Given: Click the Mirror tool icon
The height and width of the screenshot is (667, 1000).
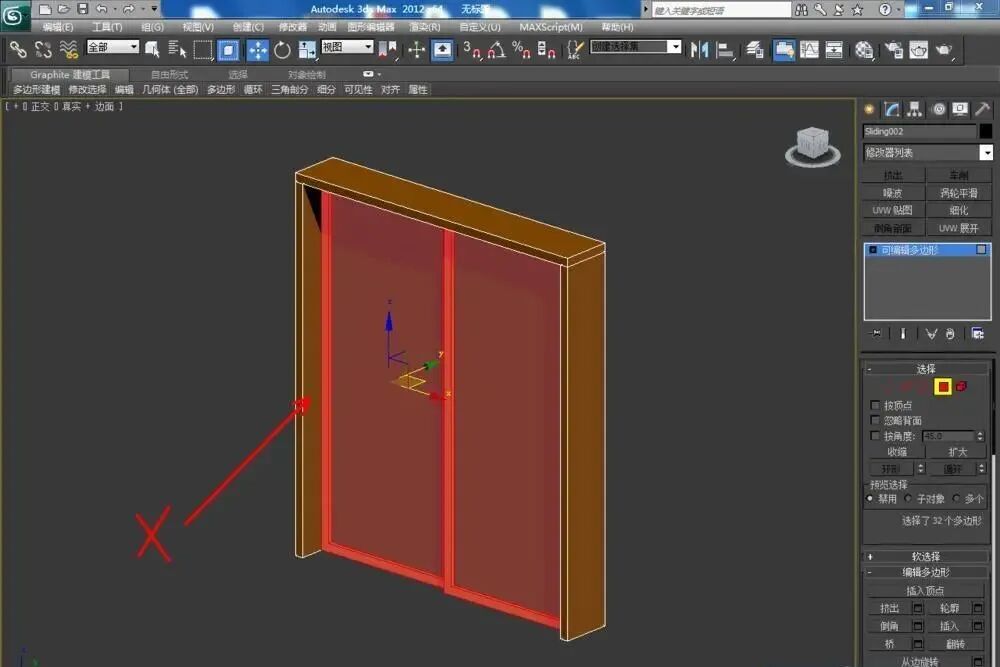Looking at the screenshot, I should pos(699,50).
